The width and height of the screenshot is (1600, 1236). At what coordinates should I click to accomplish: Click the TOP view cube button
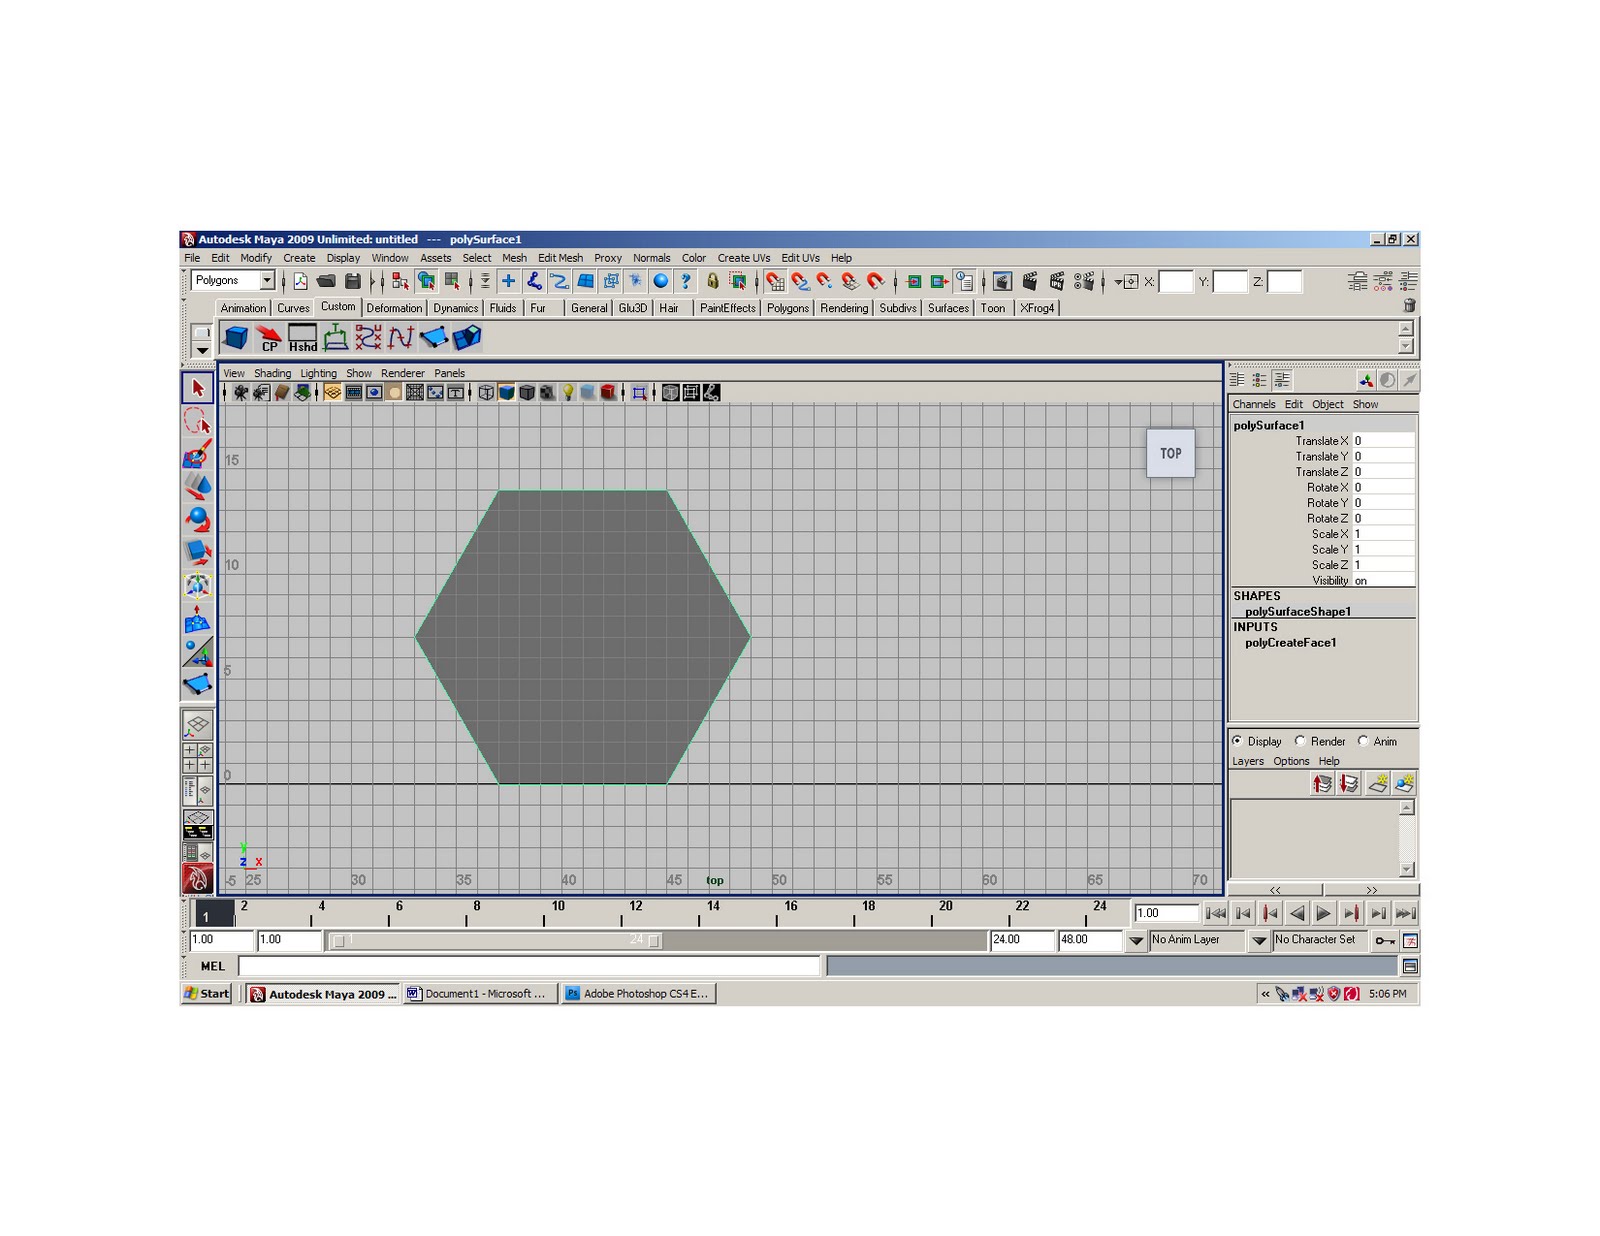tap(1170, 453)
